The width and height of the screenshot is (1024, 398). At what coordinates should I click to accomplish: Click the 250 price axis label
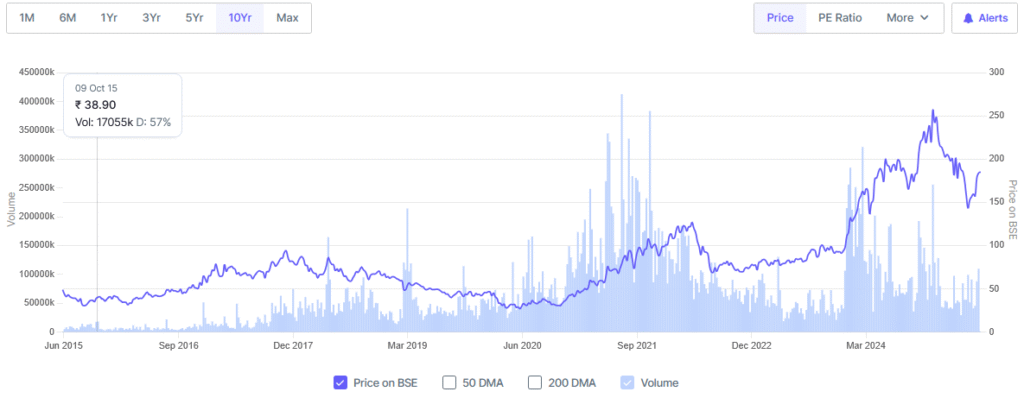point(997,116)
